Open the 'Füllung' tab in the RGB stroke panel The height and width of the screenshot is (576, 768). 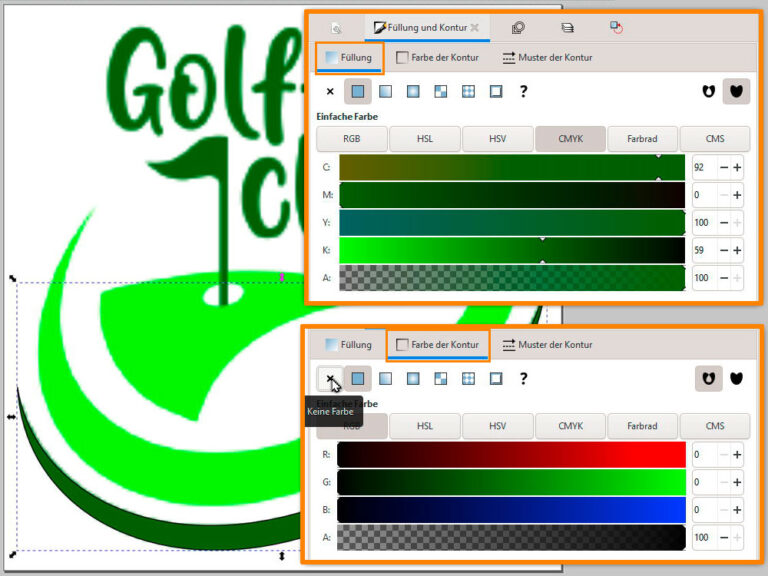(x=347, y=345)
